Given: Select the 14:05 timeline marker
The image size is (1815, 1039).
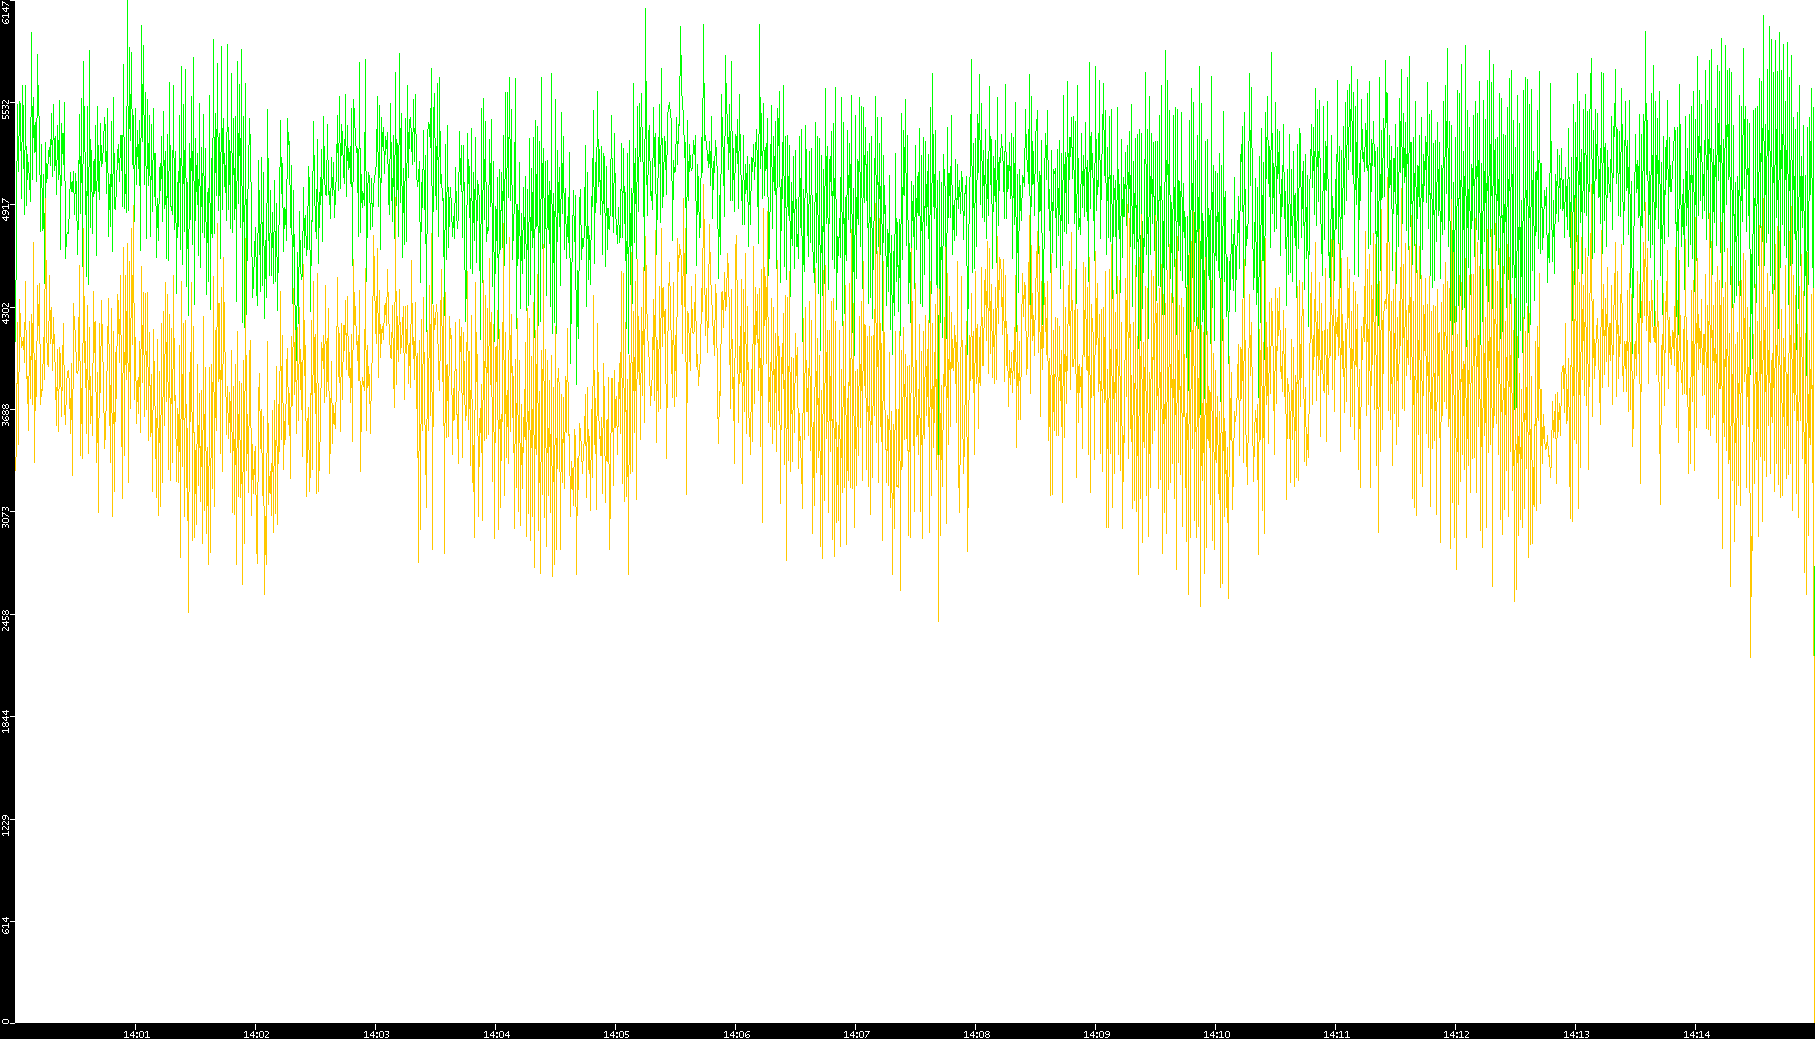Looking at the screenshot, I should click(x=616, y=1034).
